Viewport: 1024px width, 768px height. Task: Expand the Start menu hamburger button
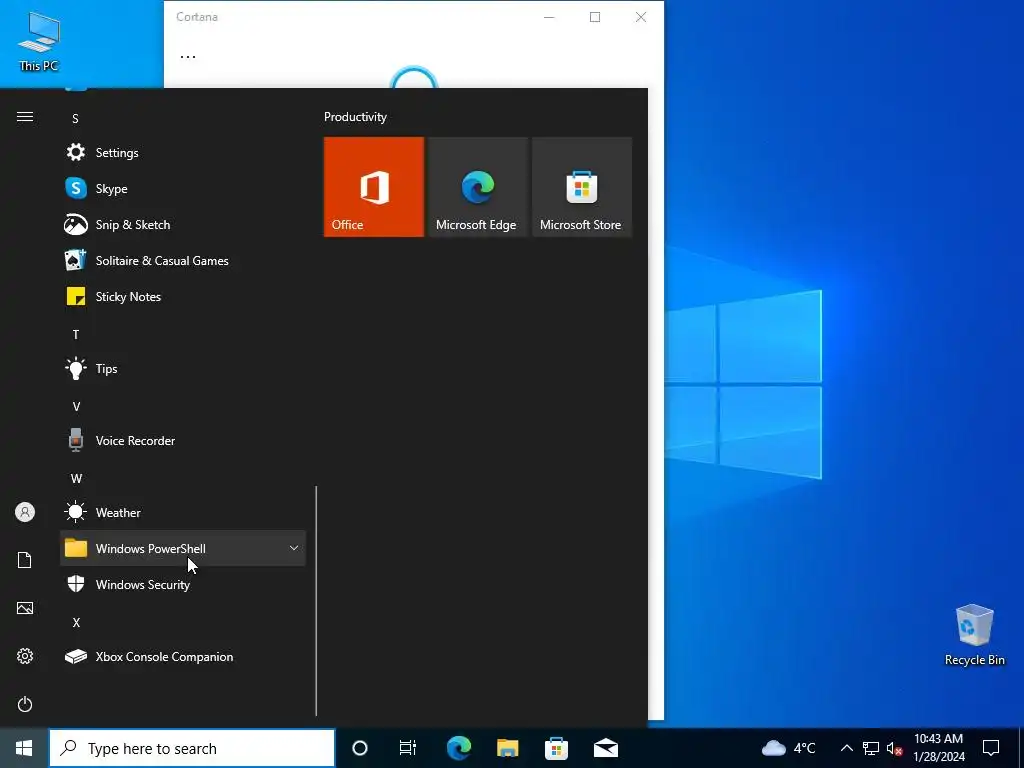pyautogui.click(x=25, y=116)
